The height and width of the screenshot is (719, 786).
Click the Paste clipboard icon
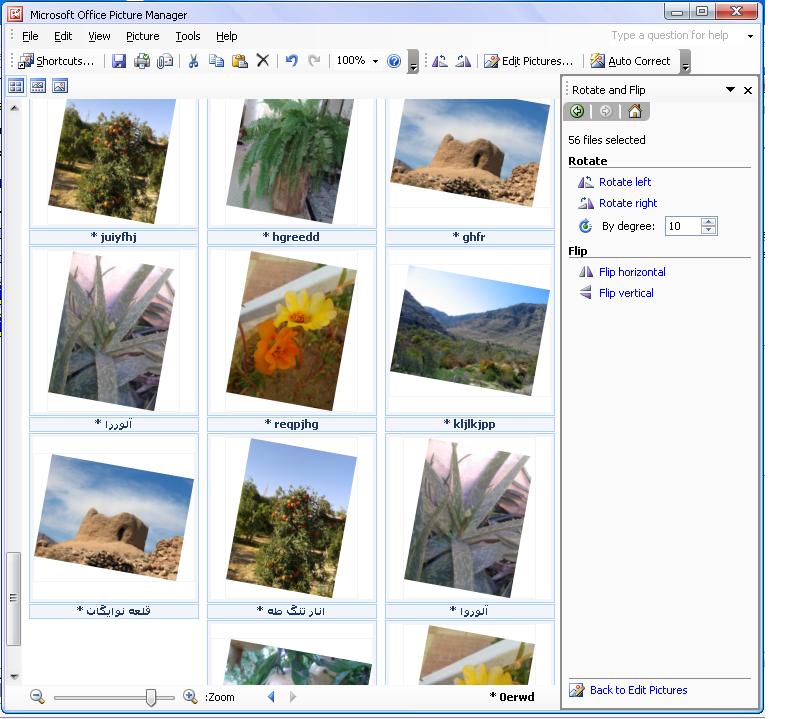(x=240, y=61)
